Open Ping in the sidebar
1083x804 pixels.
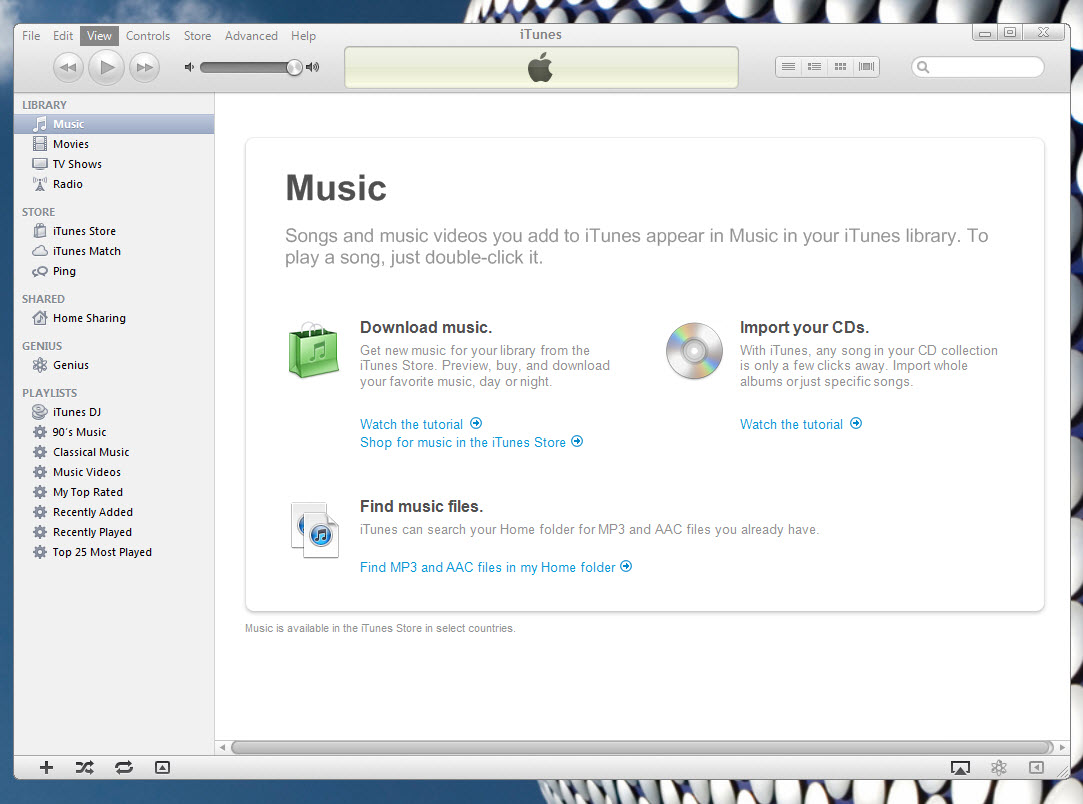point(114,271)
